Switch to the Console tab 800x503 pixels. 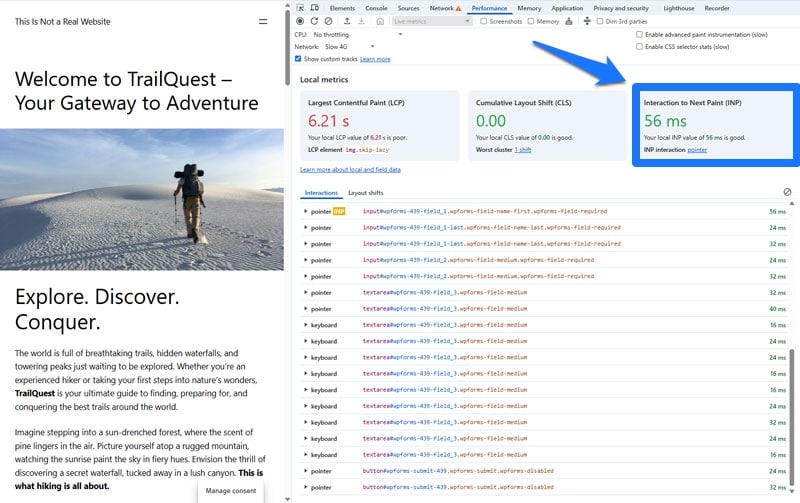point(376,8)
